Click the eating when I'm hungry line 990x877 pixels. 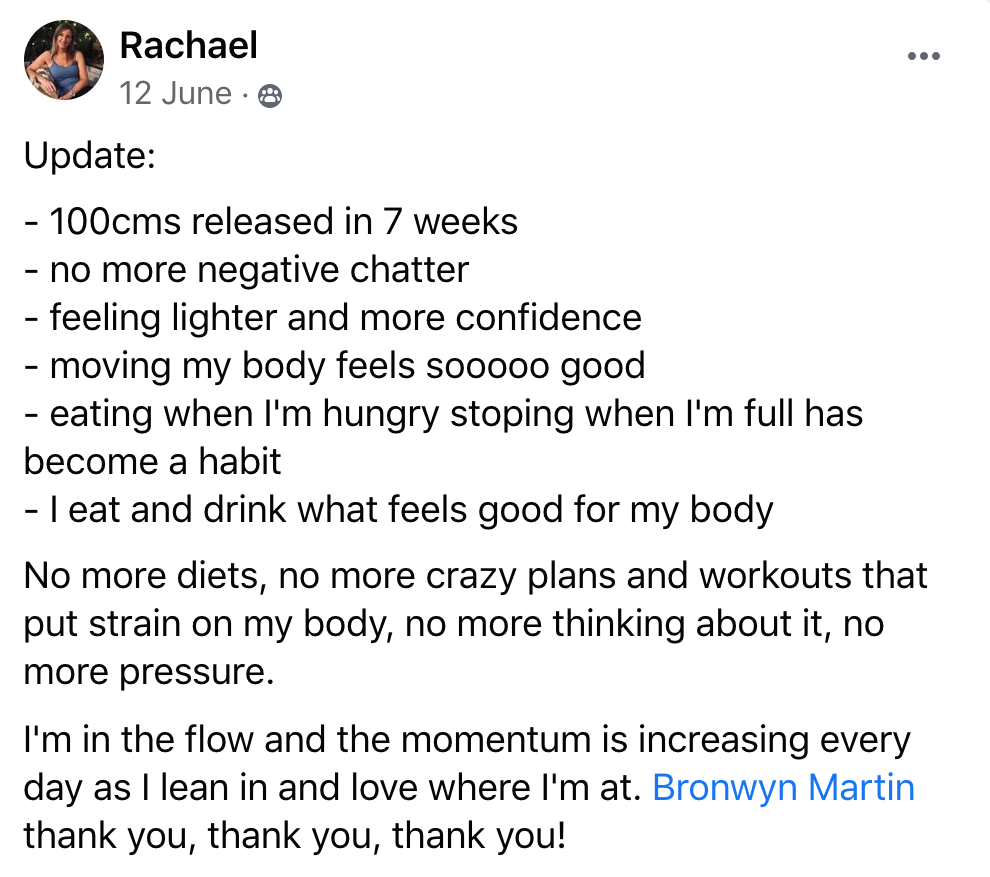coord(443,414)
